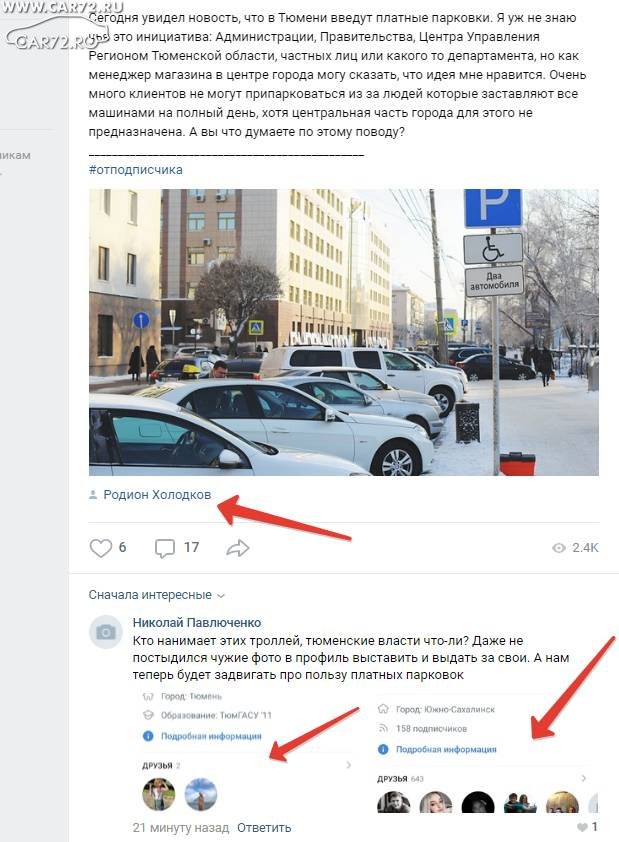Open Николай Павлюченко's profile name link
The height and width of the screenshot is (842, 619).
click(x=196, y=622)
